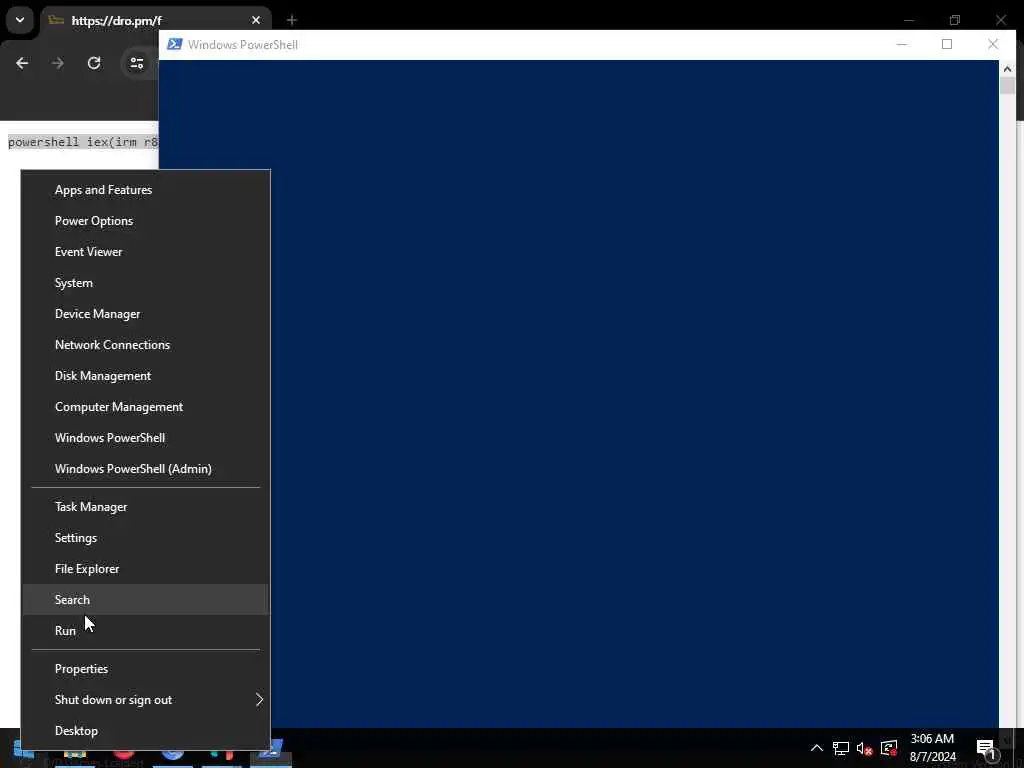Close the dro.pm browser tab
This screenshot has width=1024, height=768.
tap(256, 20)
